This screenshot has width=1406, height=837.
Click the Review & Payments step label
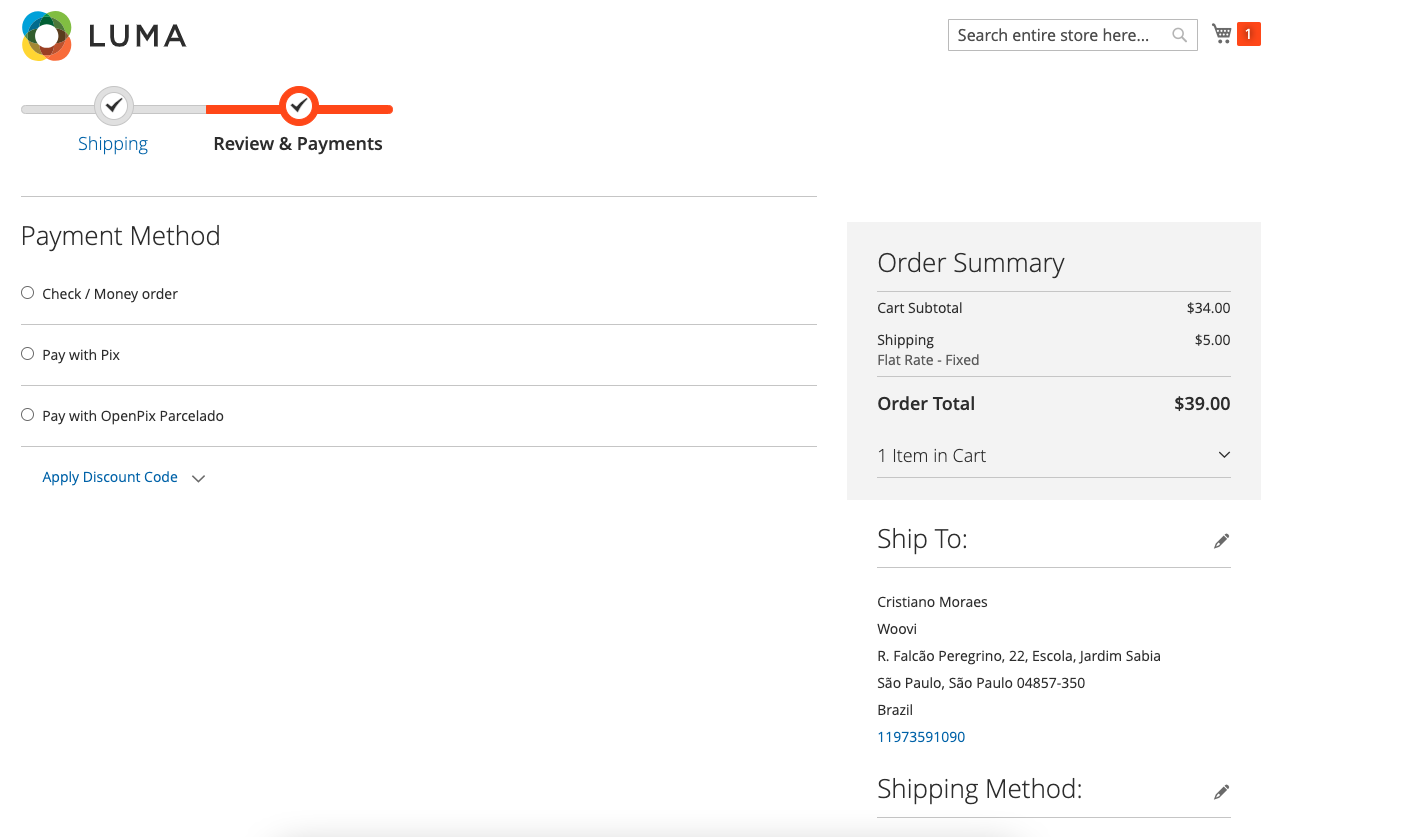tap(298, 144)
